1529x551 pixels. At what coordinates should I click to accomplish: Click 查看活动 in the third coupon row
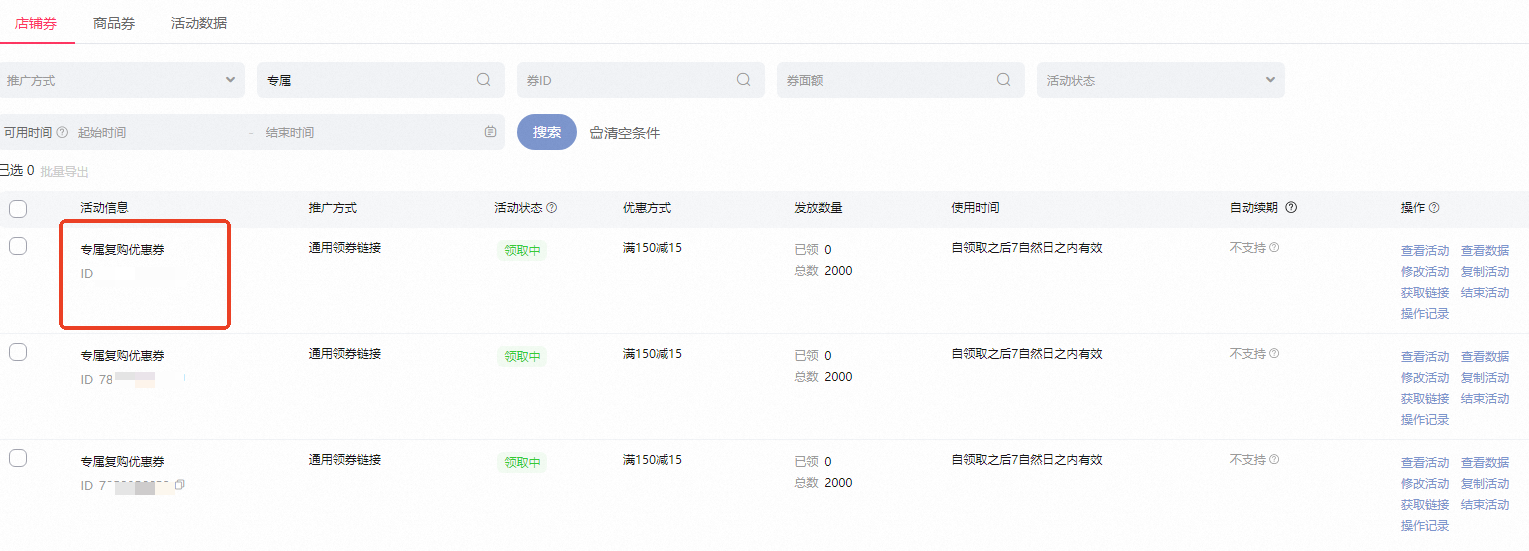pos(1425,463)
